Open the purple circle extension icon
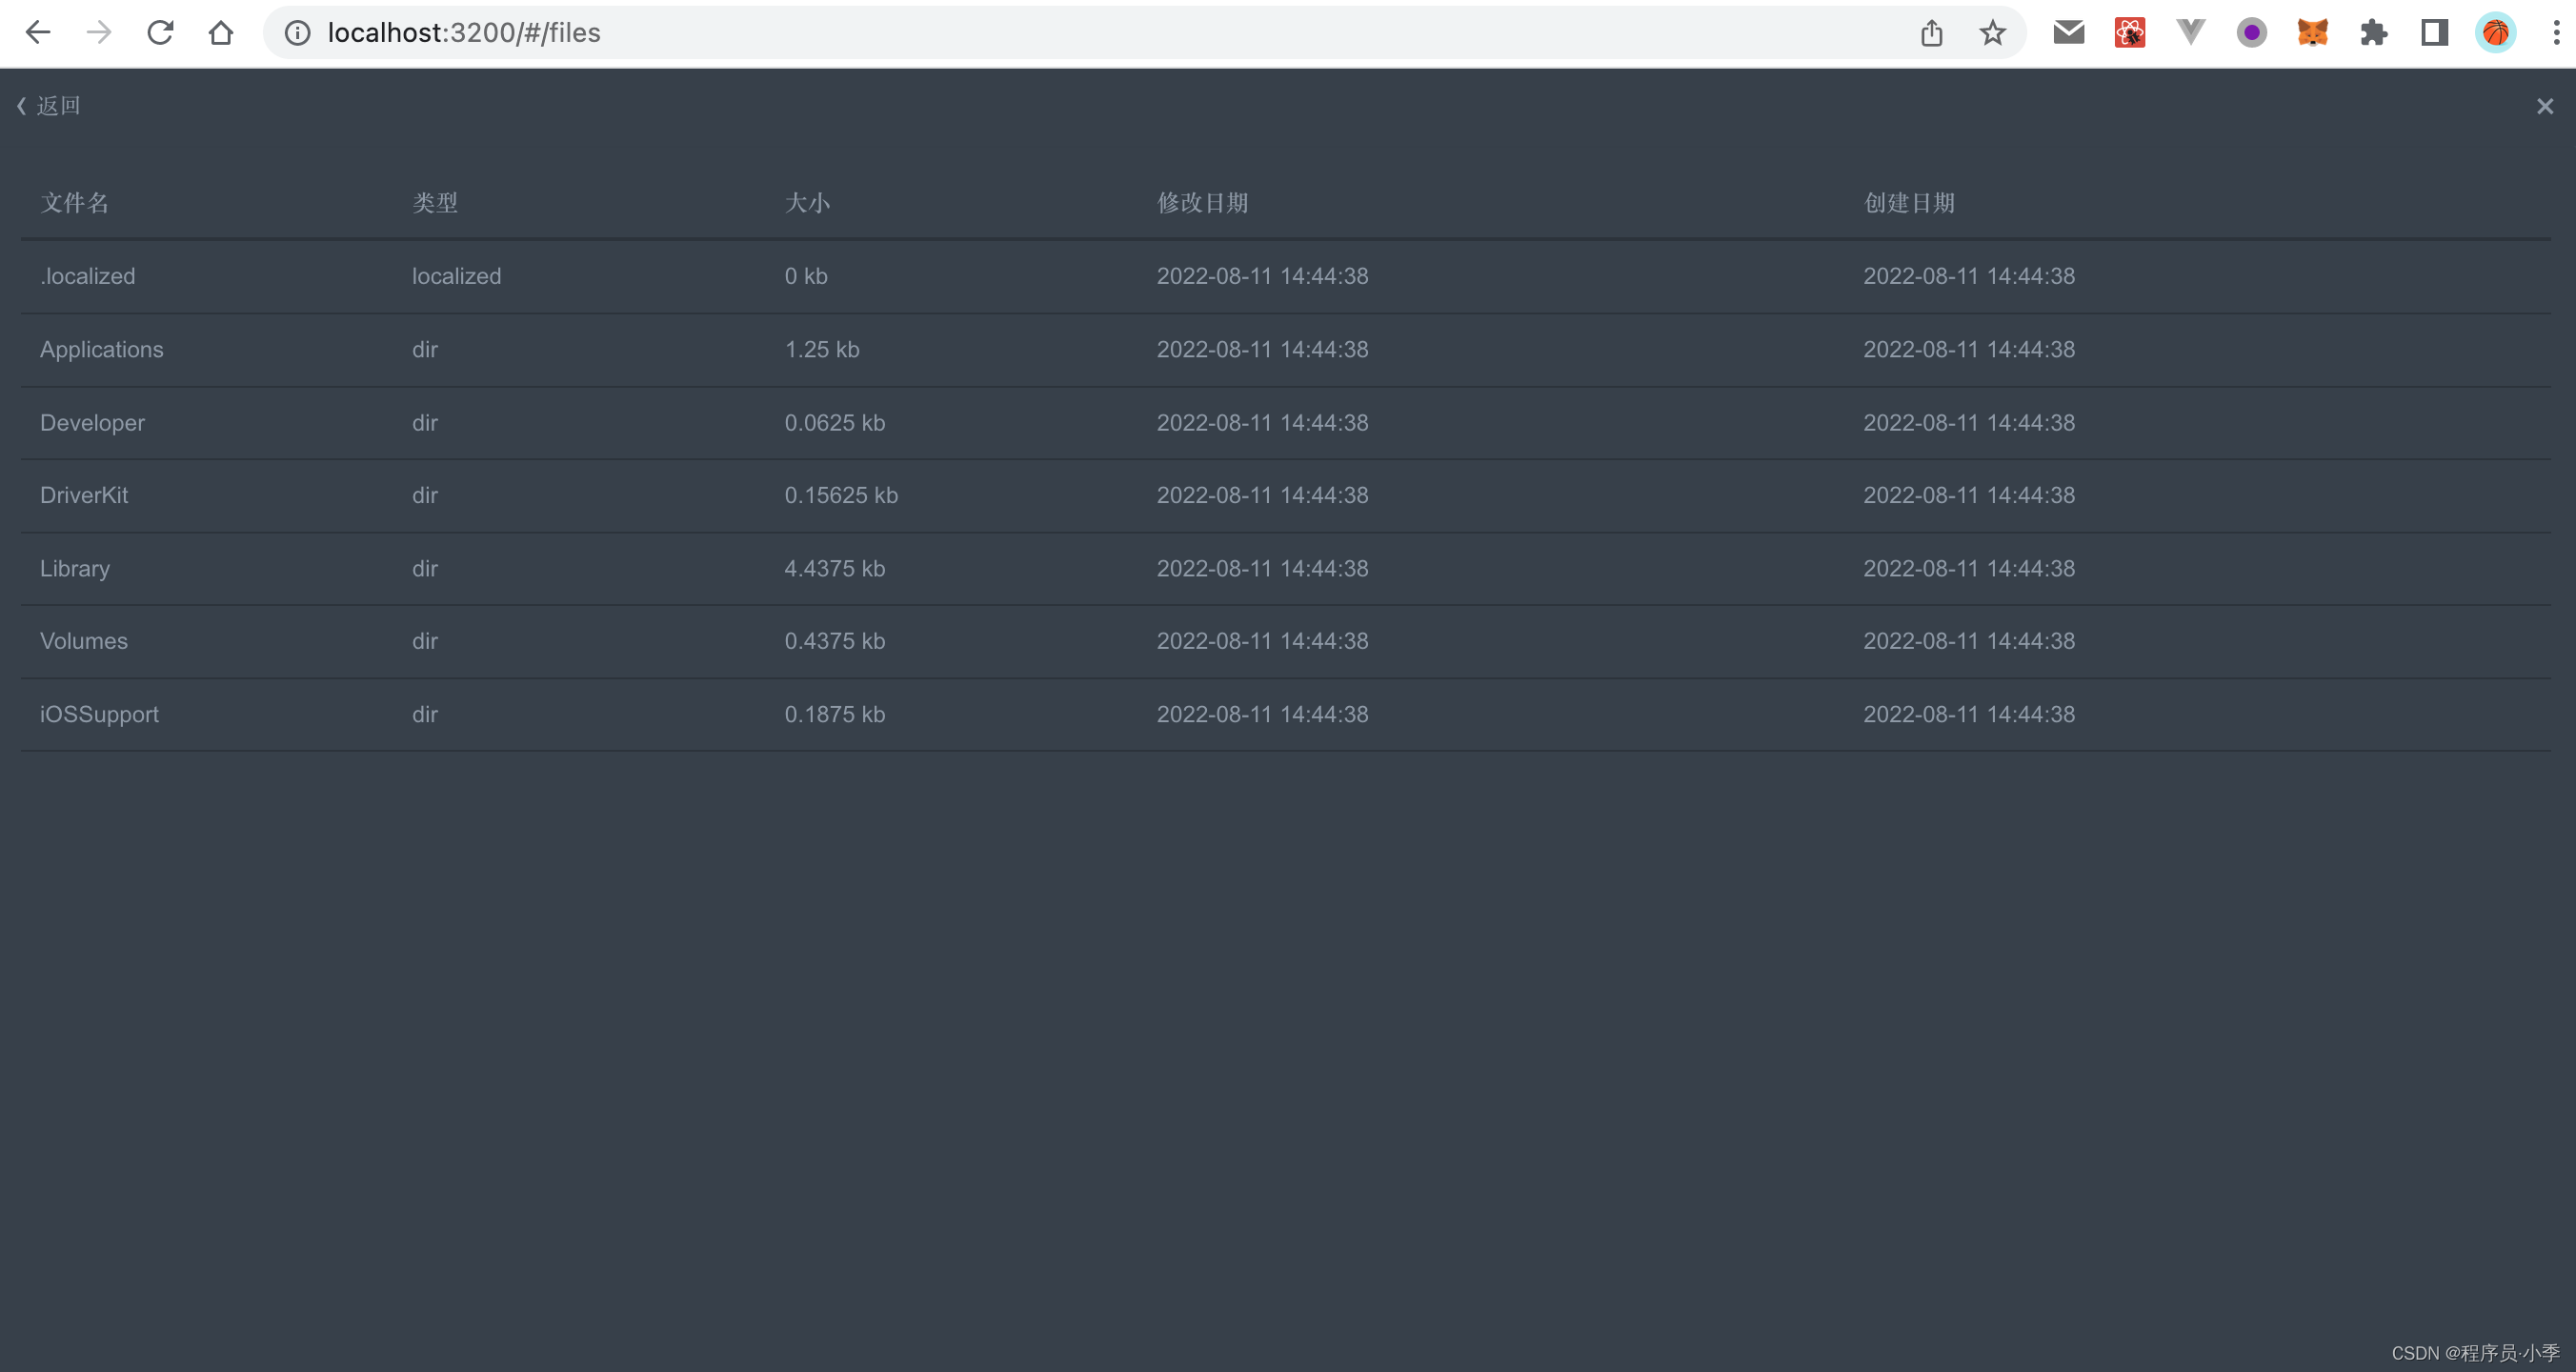This screenshot has height=1372, width=2576. coord(2252,33)
